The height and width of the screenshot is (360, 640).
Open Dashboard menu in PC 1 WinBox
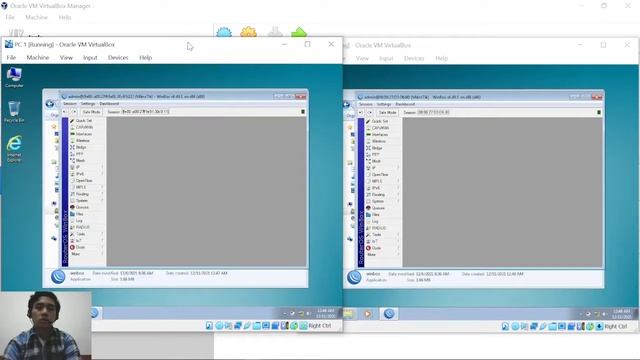[x=109, y=104]
